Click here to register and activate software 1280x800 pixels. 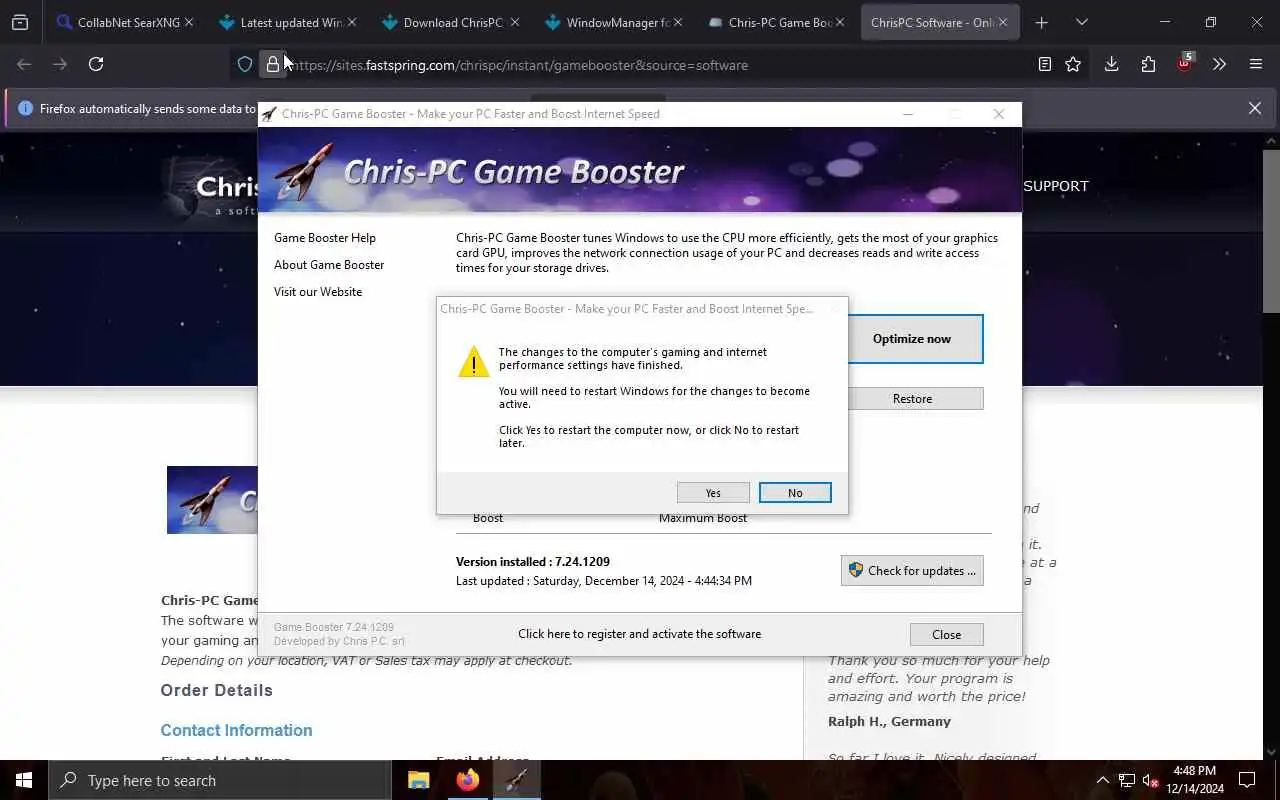click(x=639, y=634)
